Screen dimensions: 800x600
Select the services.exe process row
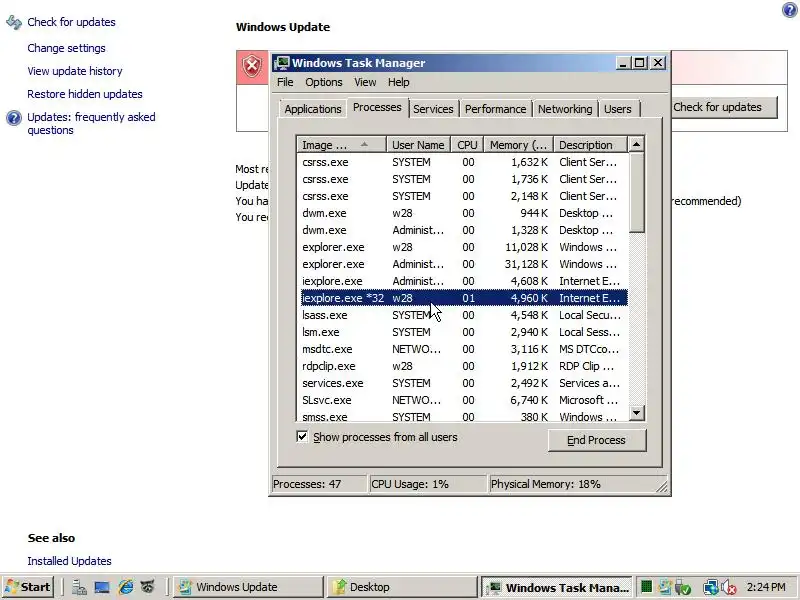coord(464,383)
